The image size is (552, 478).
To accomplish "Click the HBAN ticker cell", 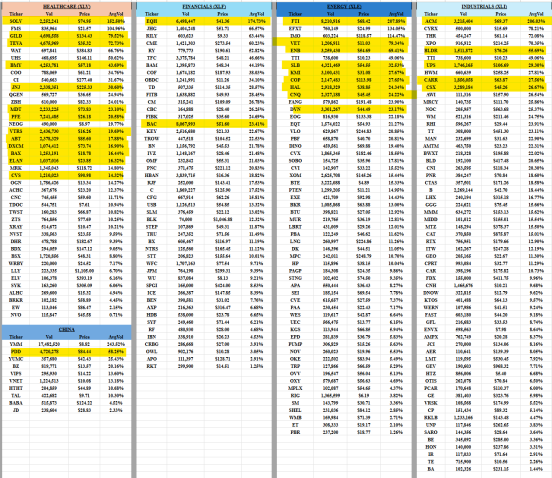I will tap(152, 175).
